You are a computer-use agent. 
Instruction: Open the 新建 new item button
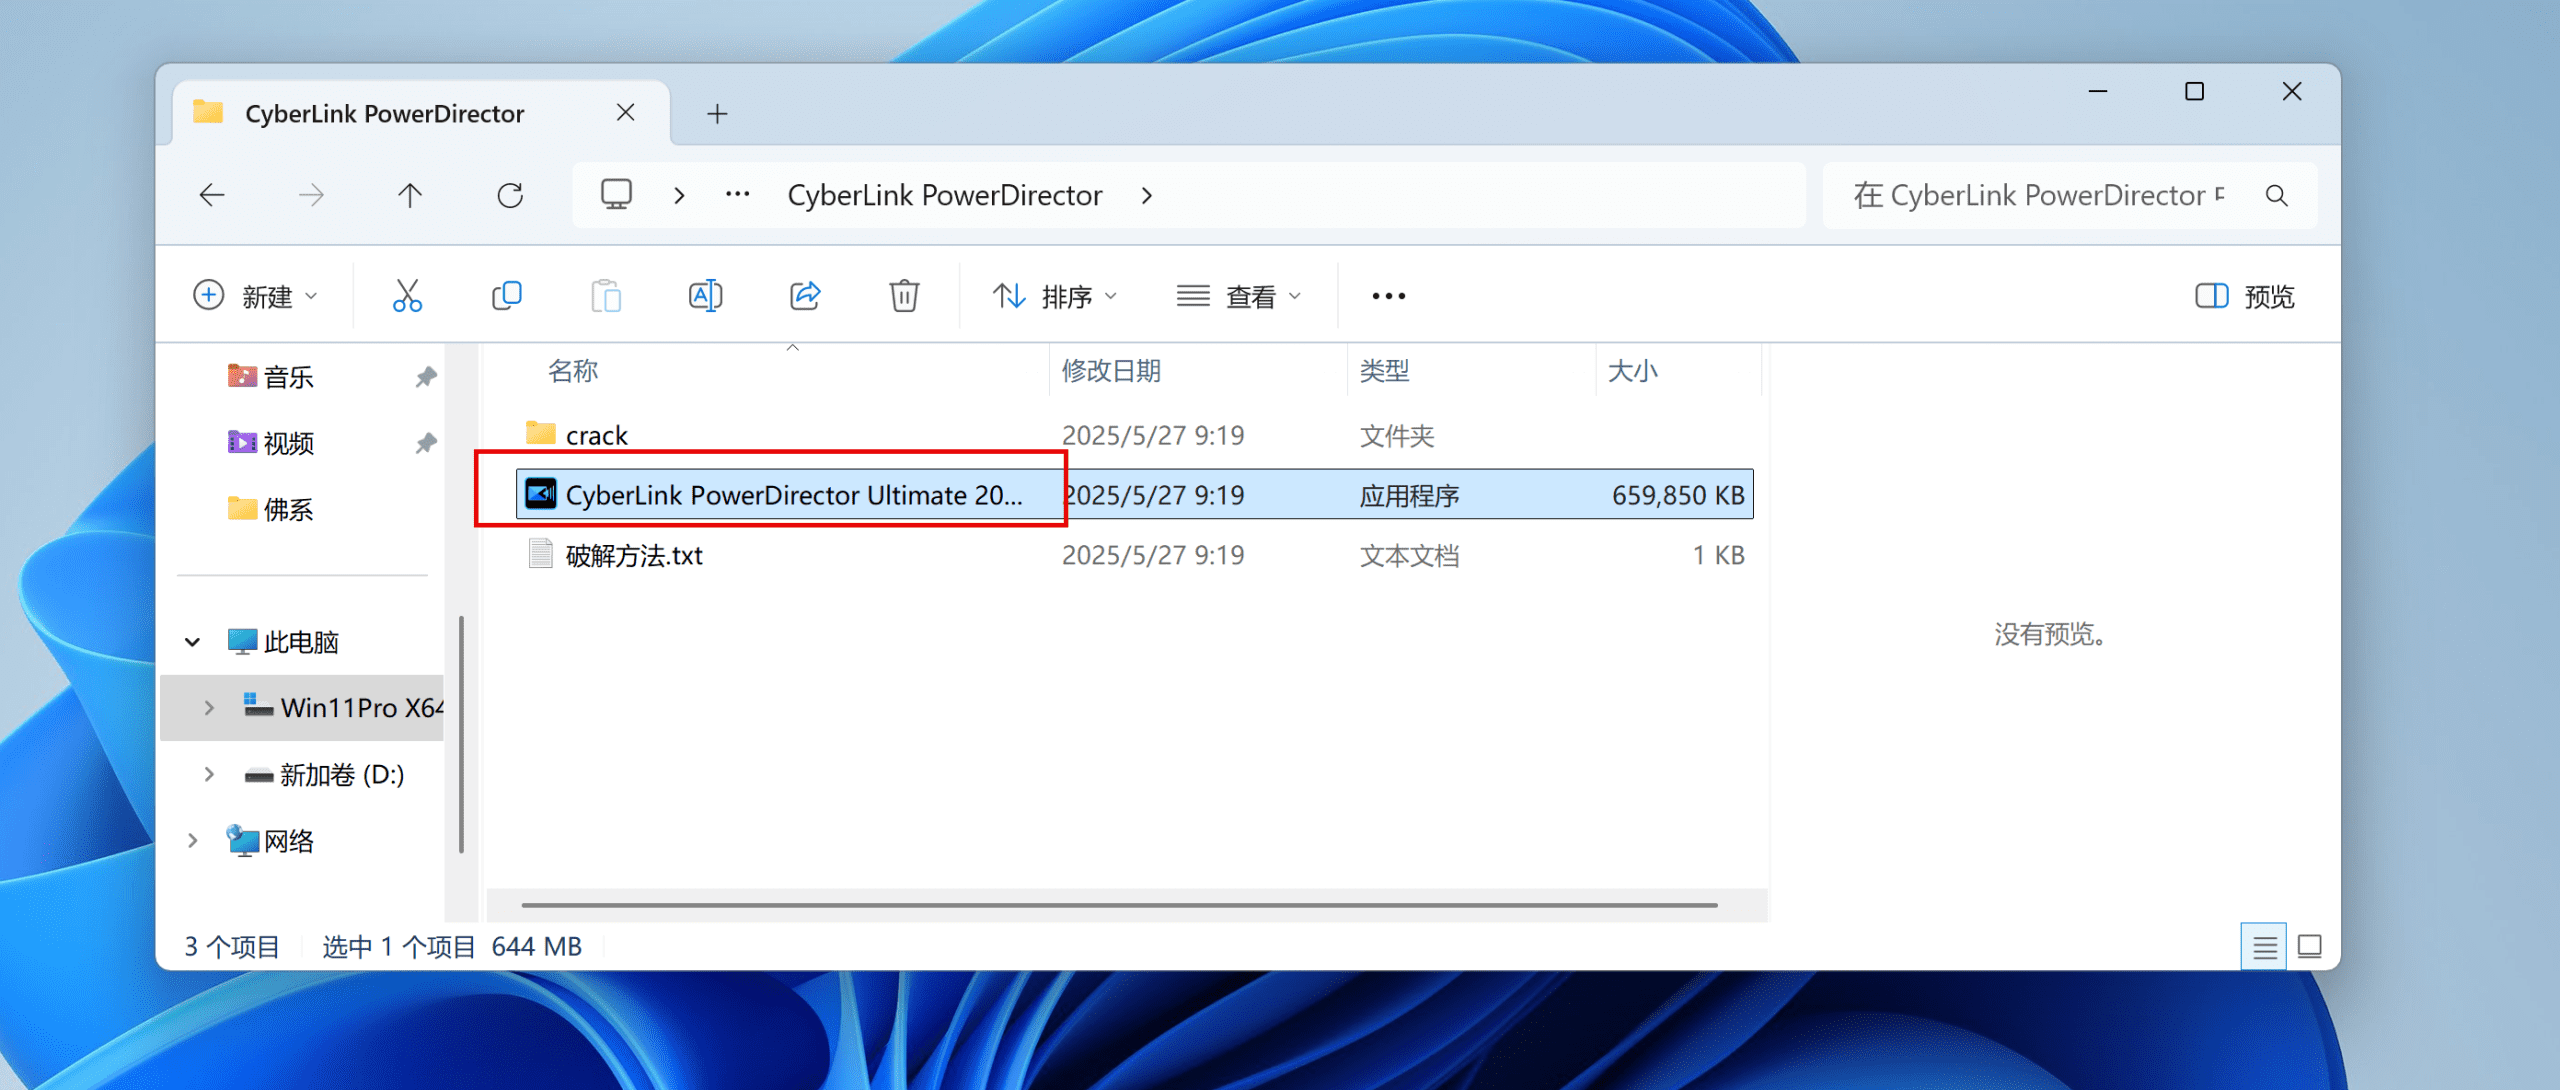coord(255,296)
